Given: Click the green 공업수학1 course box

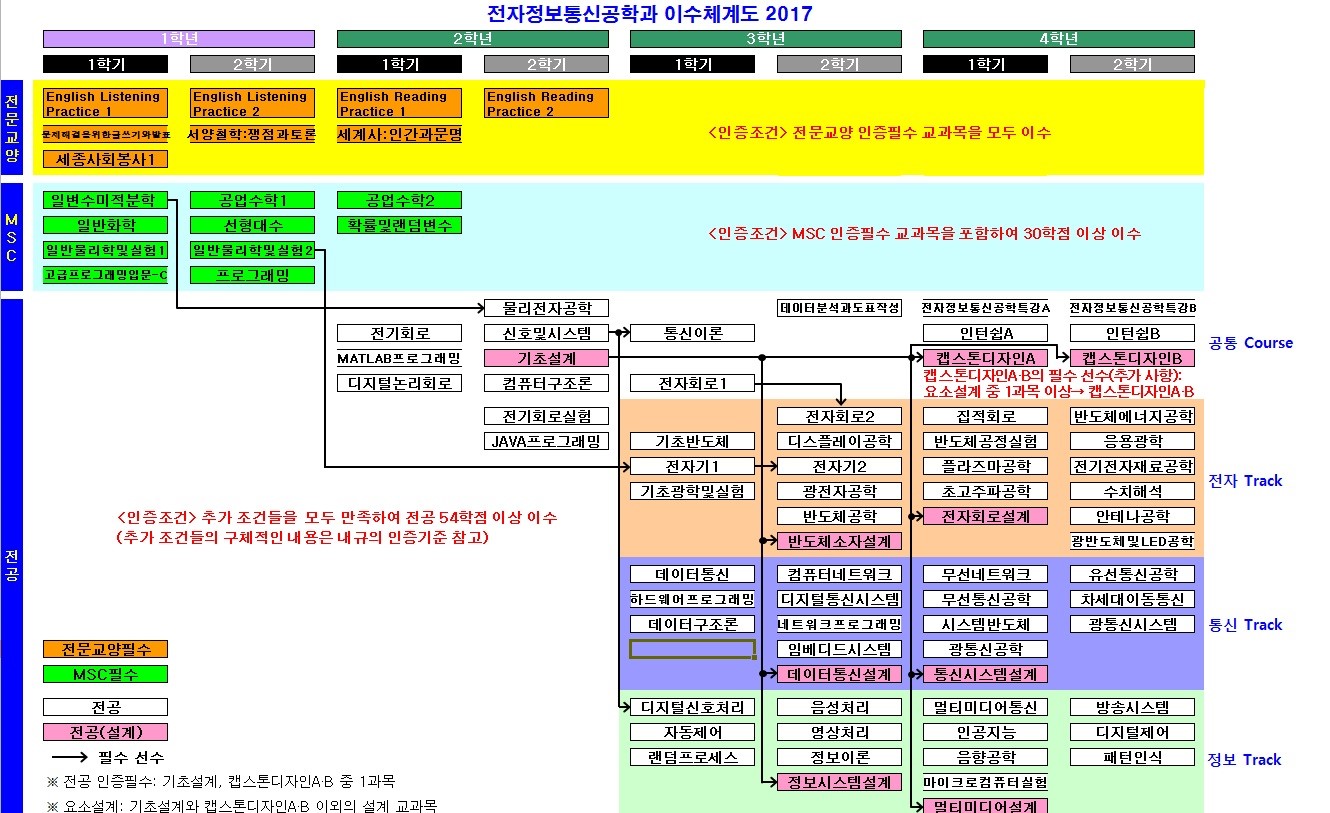Looking at the screenshot, I should (x=252, y=200).
